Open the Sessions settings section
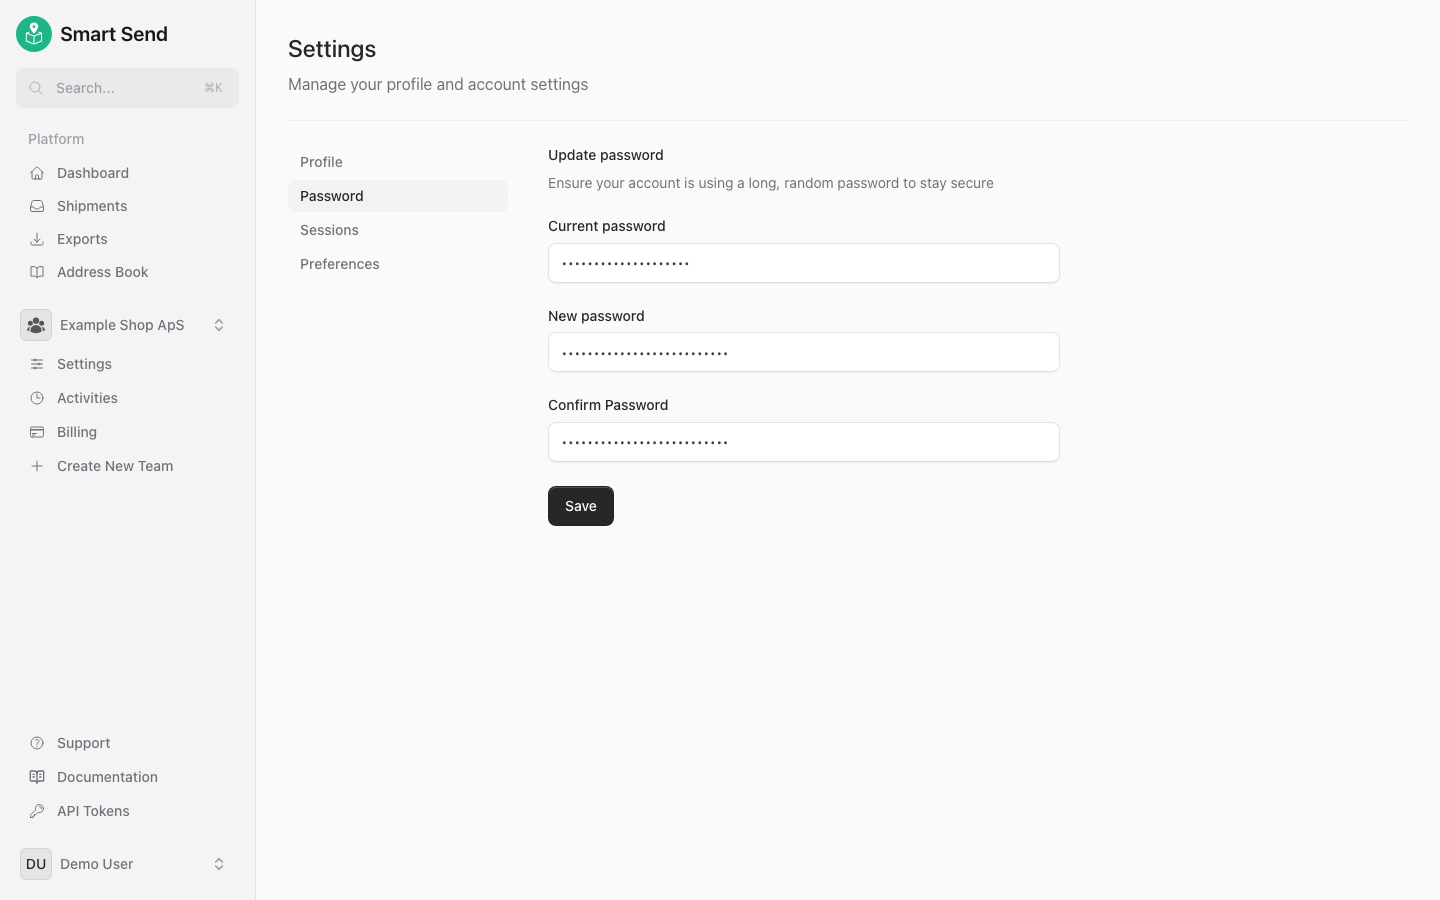1440x900 pixels. pos(329,230)
